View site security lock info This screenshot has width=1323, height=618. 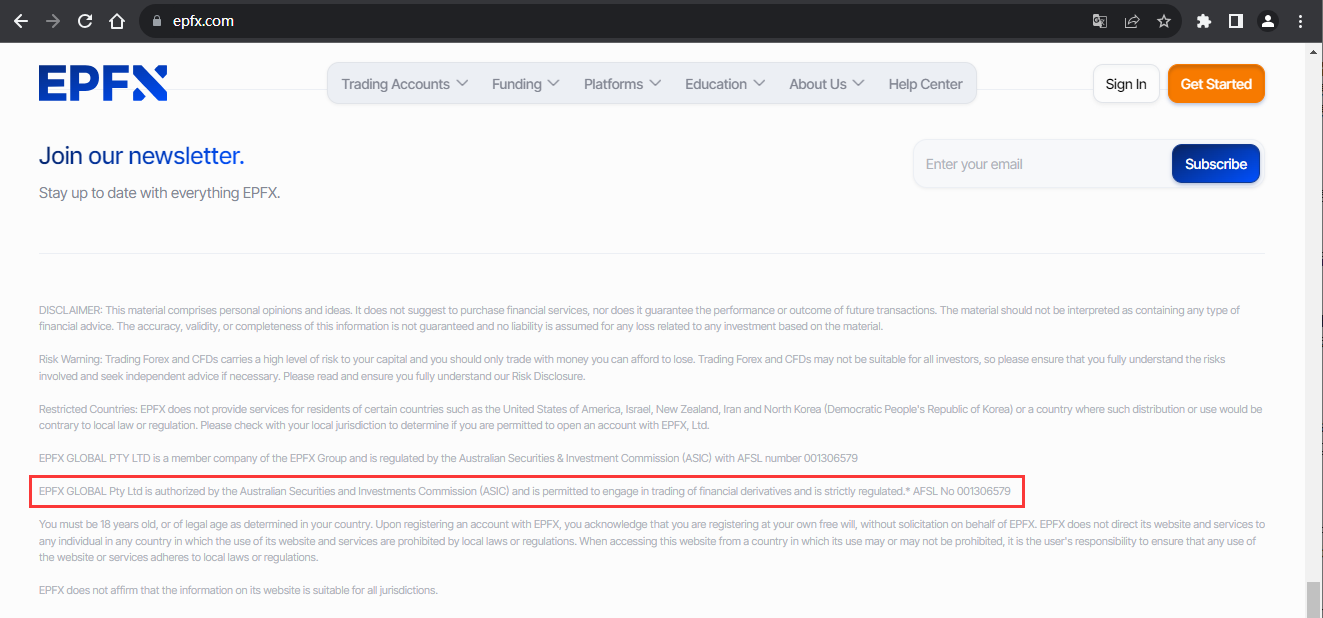pos(156,20)
